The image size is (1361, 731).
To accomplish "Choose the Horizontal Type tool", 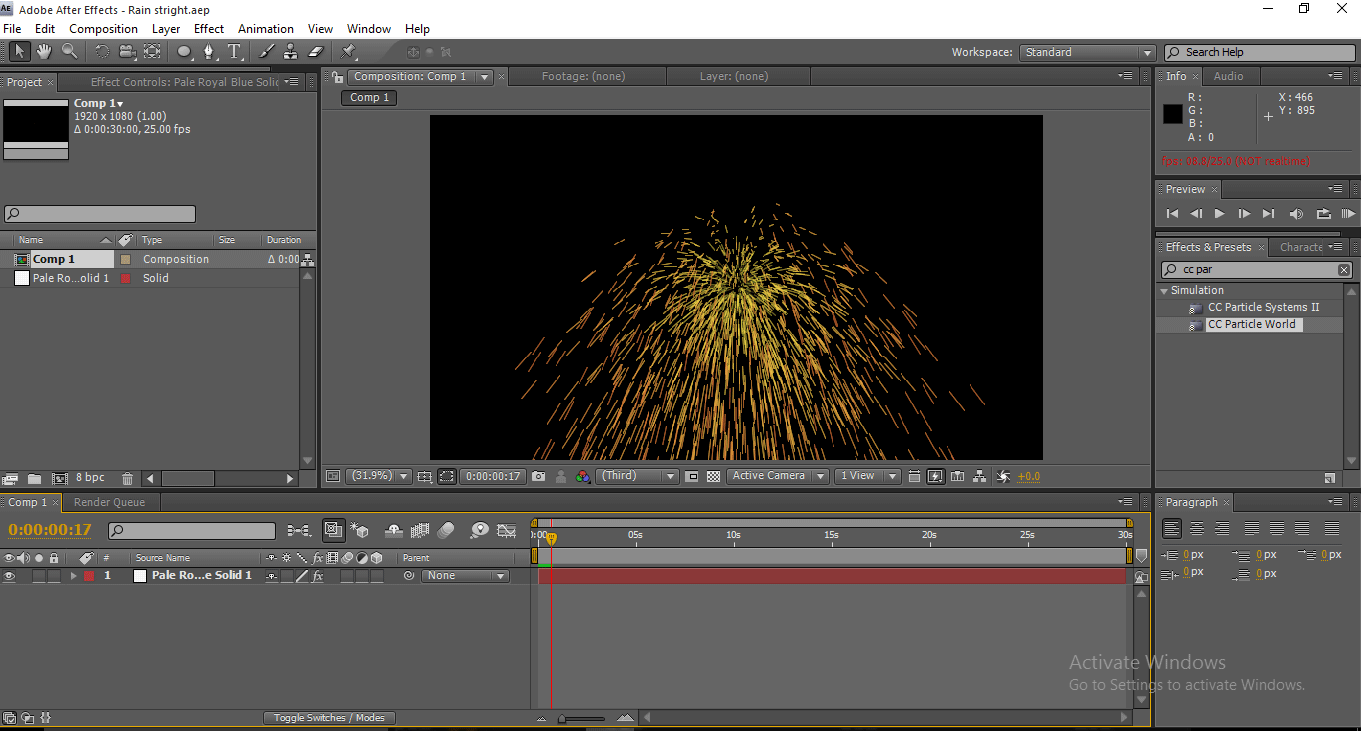I will pos(234,51).
